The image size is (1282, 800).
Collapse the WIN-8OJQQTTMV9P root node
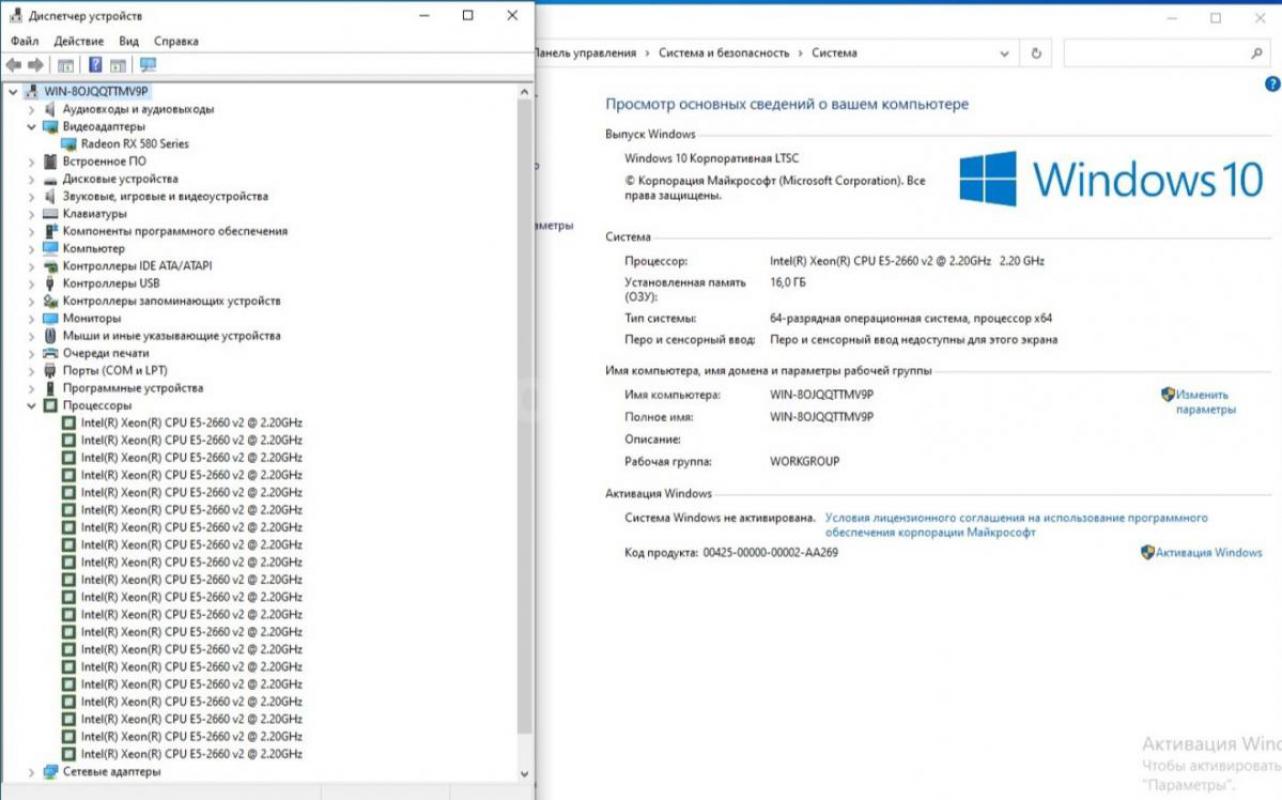(12, 91)
